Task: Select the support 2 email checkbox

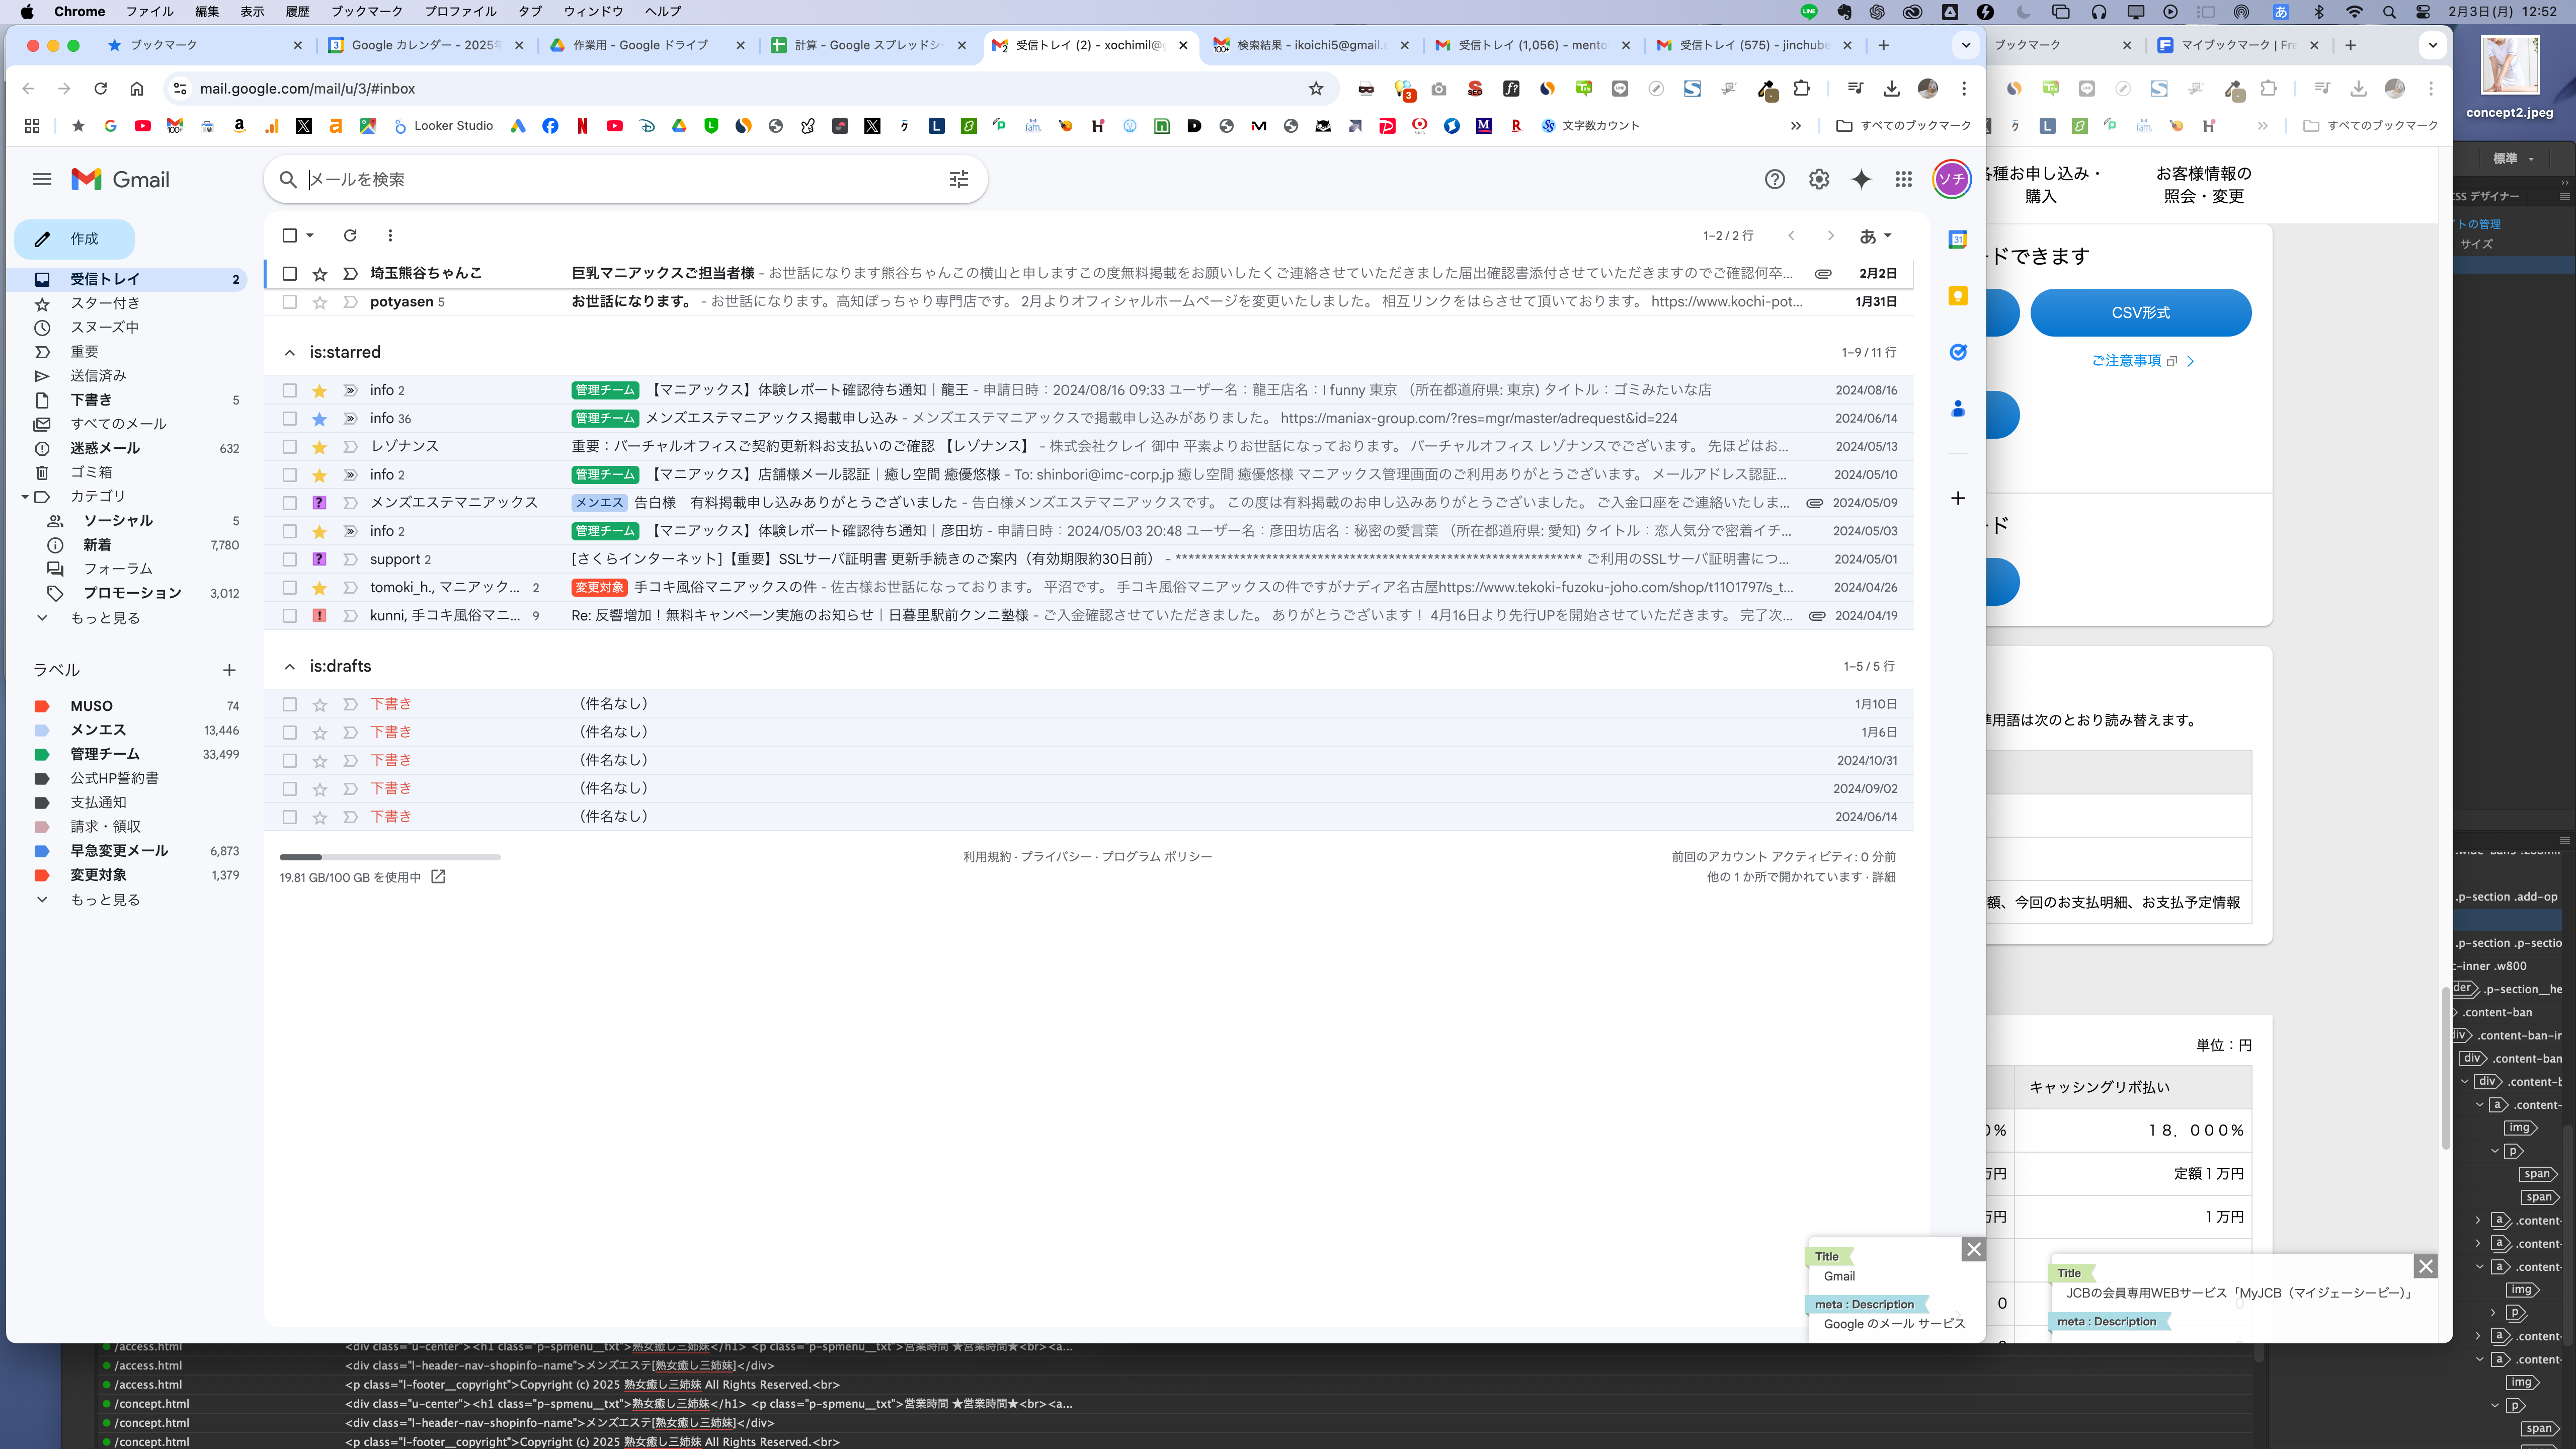Action: pos(290,559)
